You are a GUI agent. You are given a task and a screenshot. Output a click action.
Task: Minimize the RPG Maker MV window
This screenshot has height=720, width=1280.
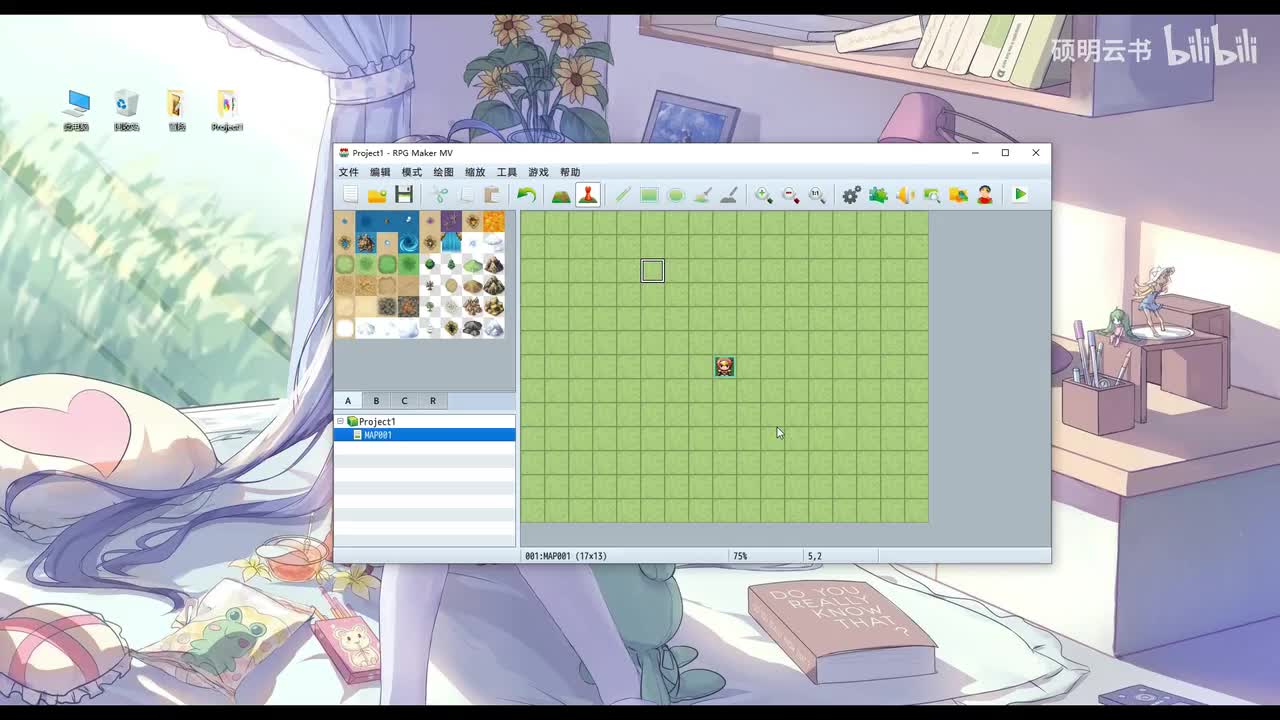point(976,153)
